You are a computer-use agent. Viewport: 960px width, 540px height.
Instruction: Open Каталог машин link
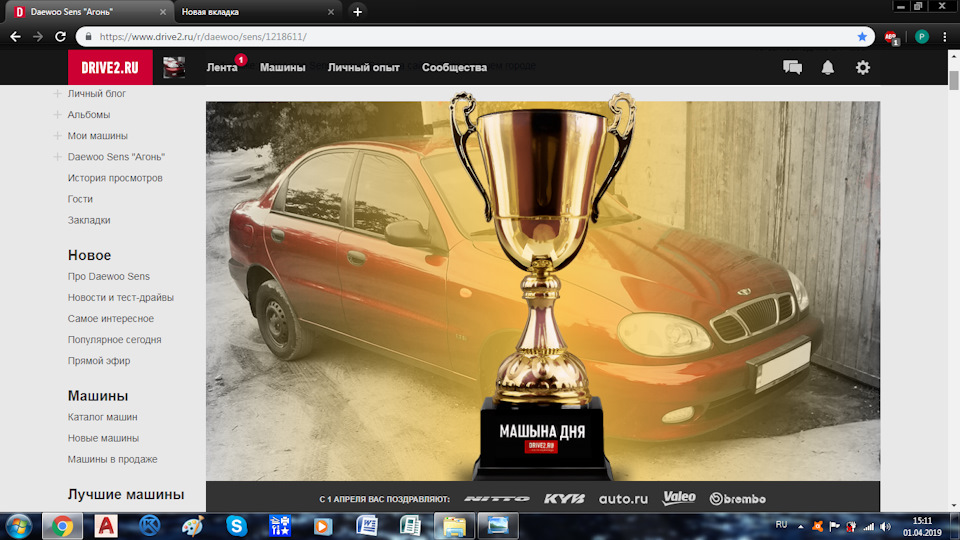click(102, 418)
